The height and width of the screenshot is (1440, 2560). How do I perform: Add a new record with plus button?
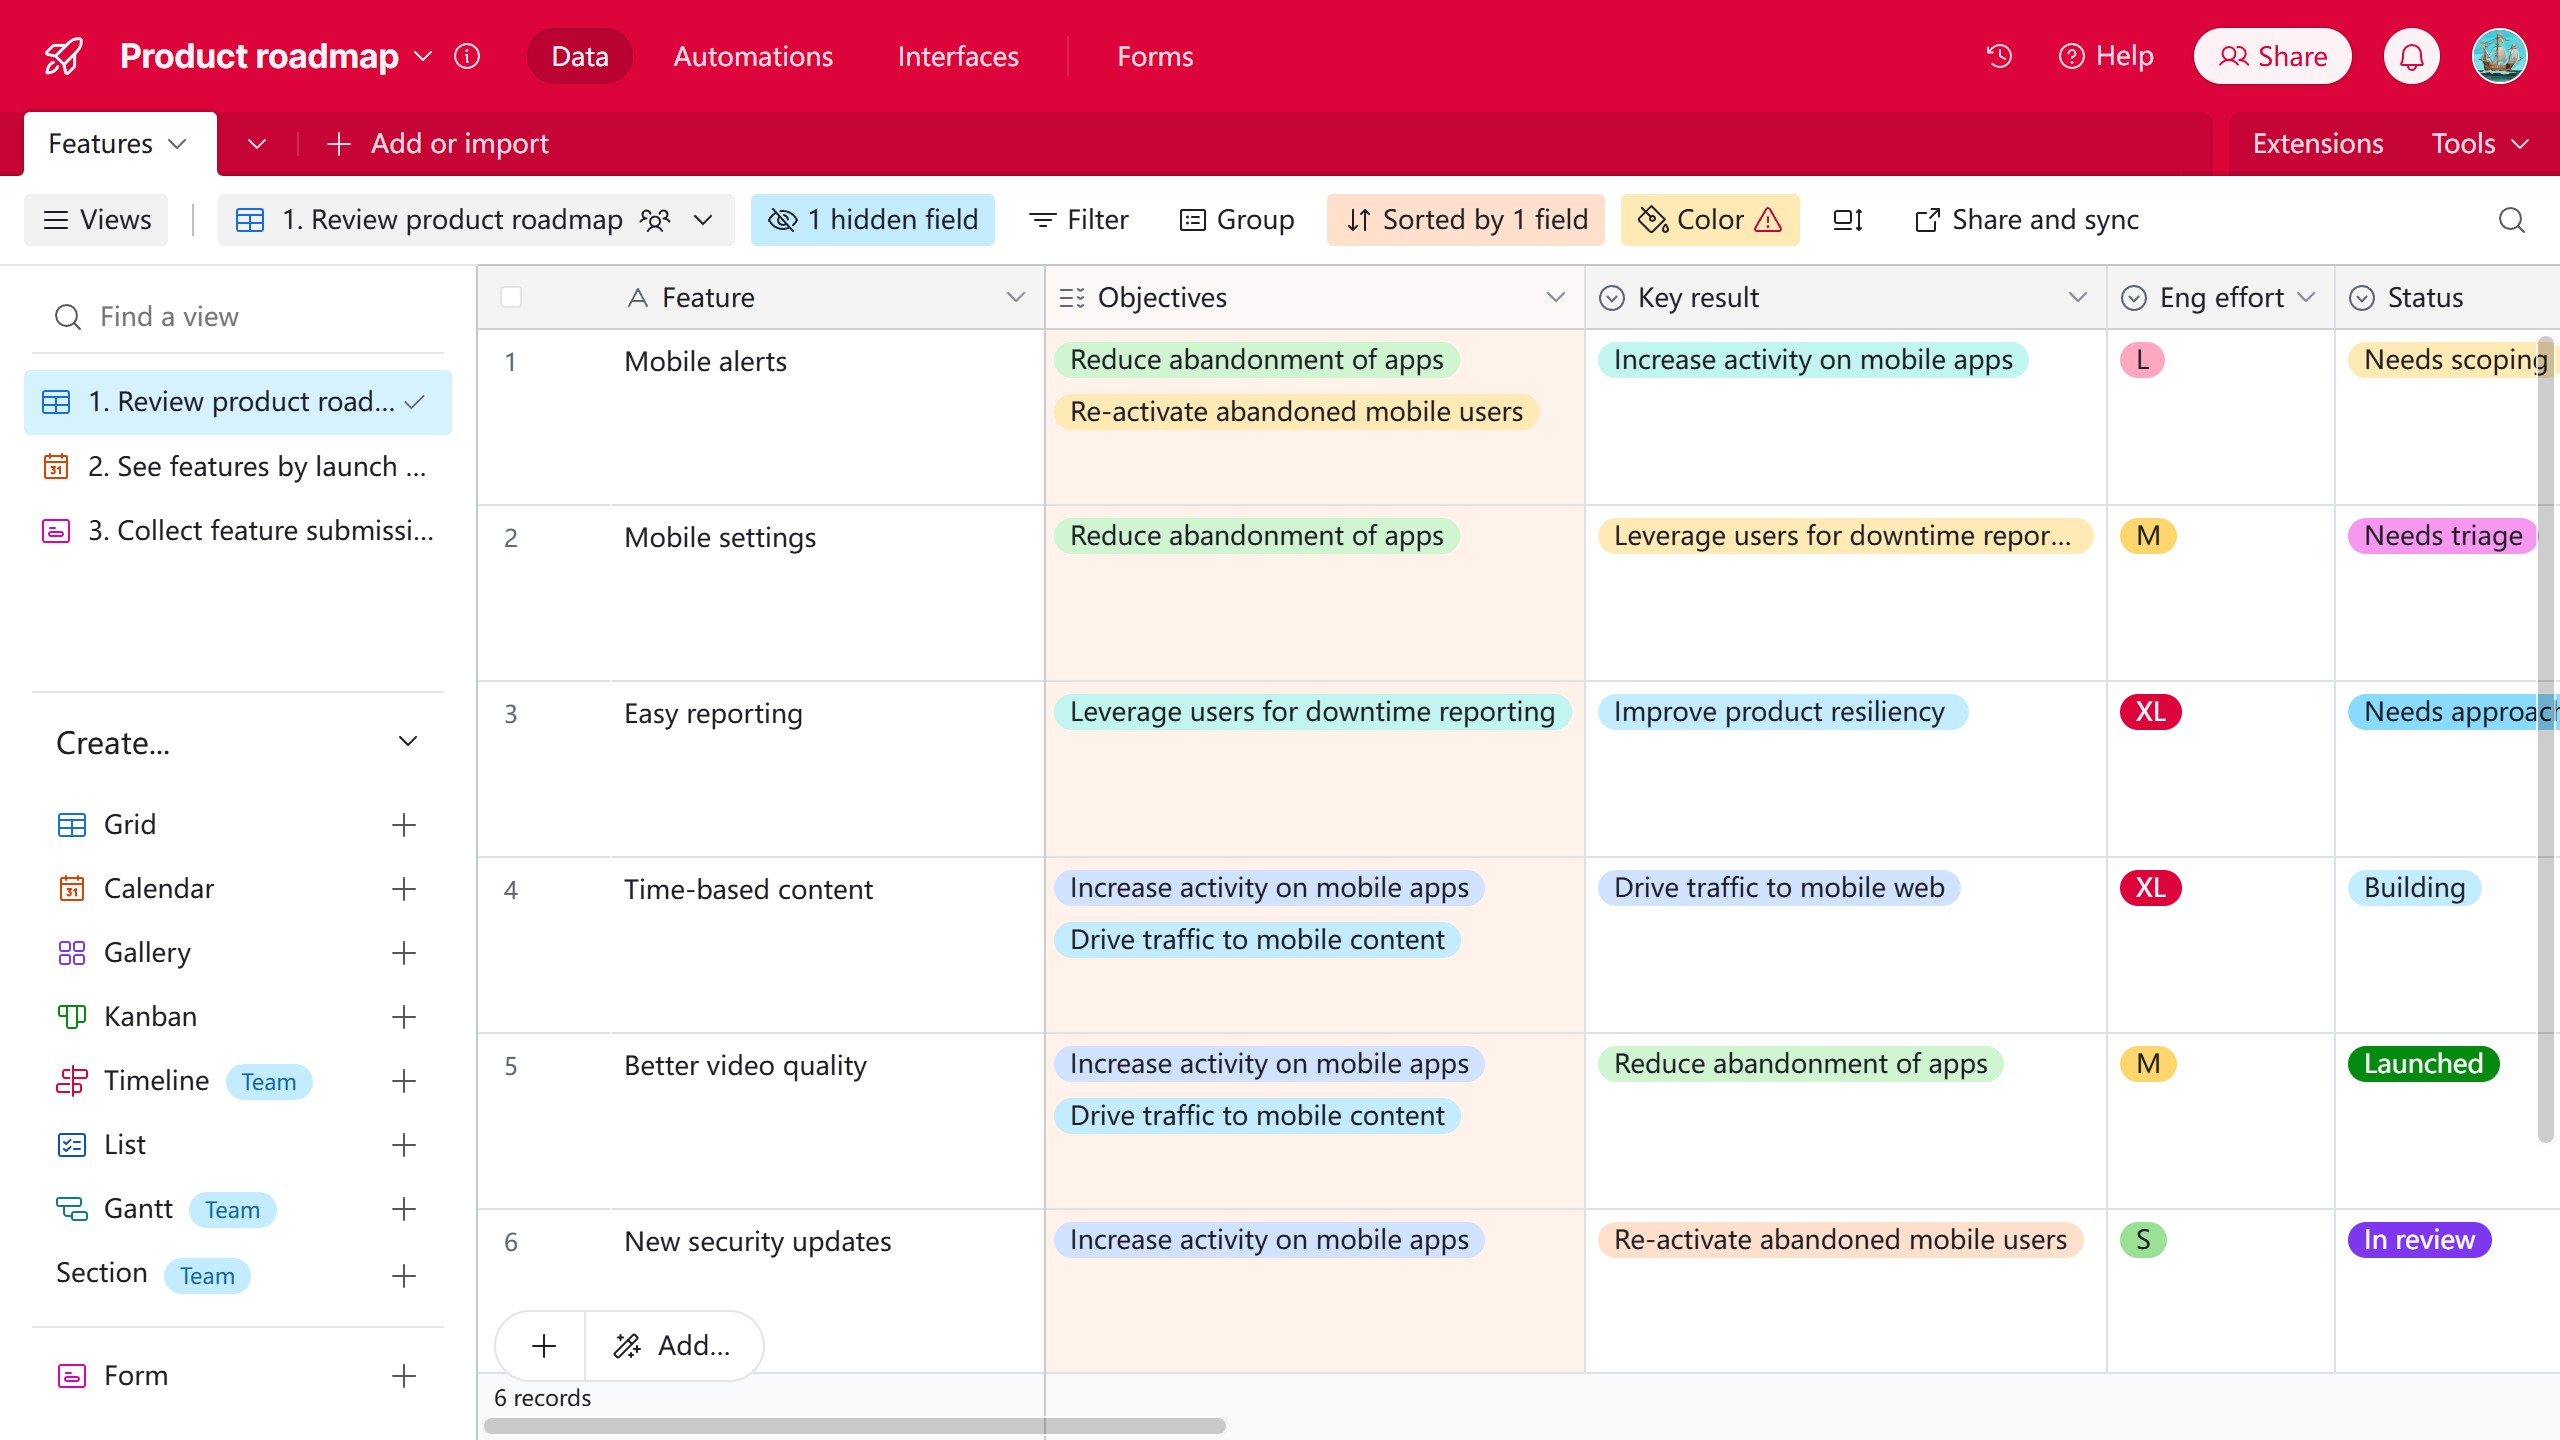[543, 1346]
